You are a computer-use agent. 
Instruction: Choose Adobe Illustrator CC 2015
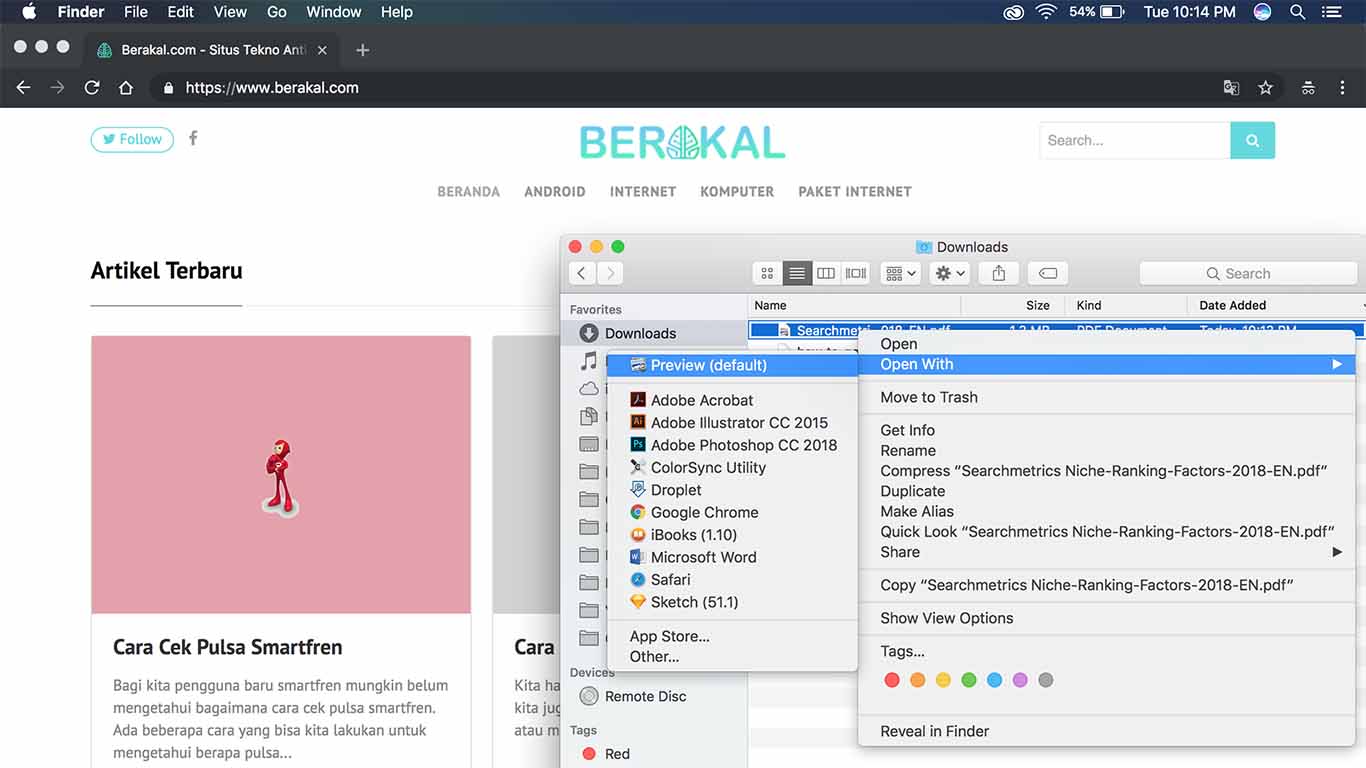pyautogui.click(x=728, y=423)
